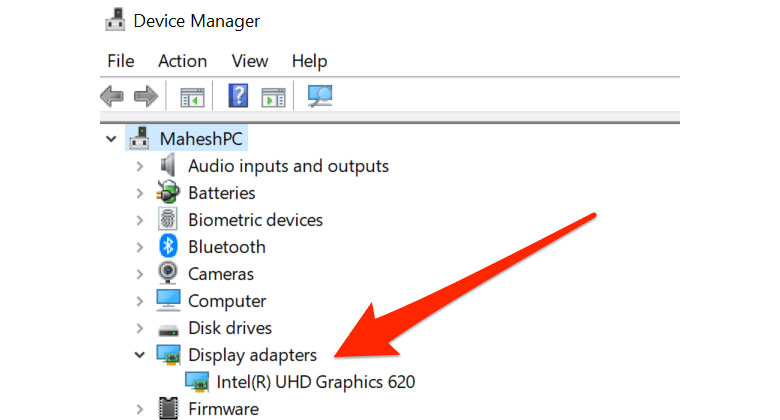Open the View menu

click(x=250, y=61)
